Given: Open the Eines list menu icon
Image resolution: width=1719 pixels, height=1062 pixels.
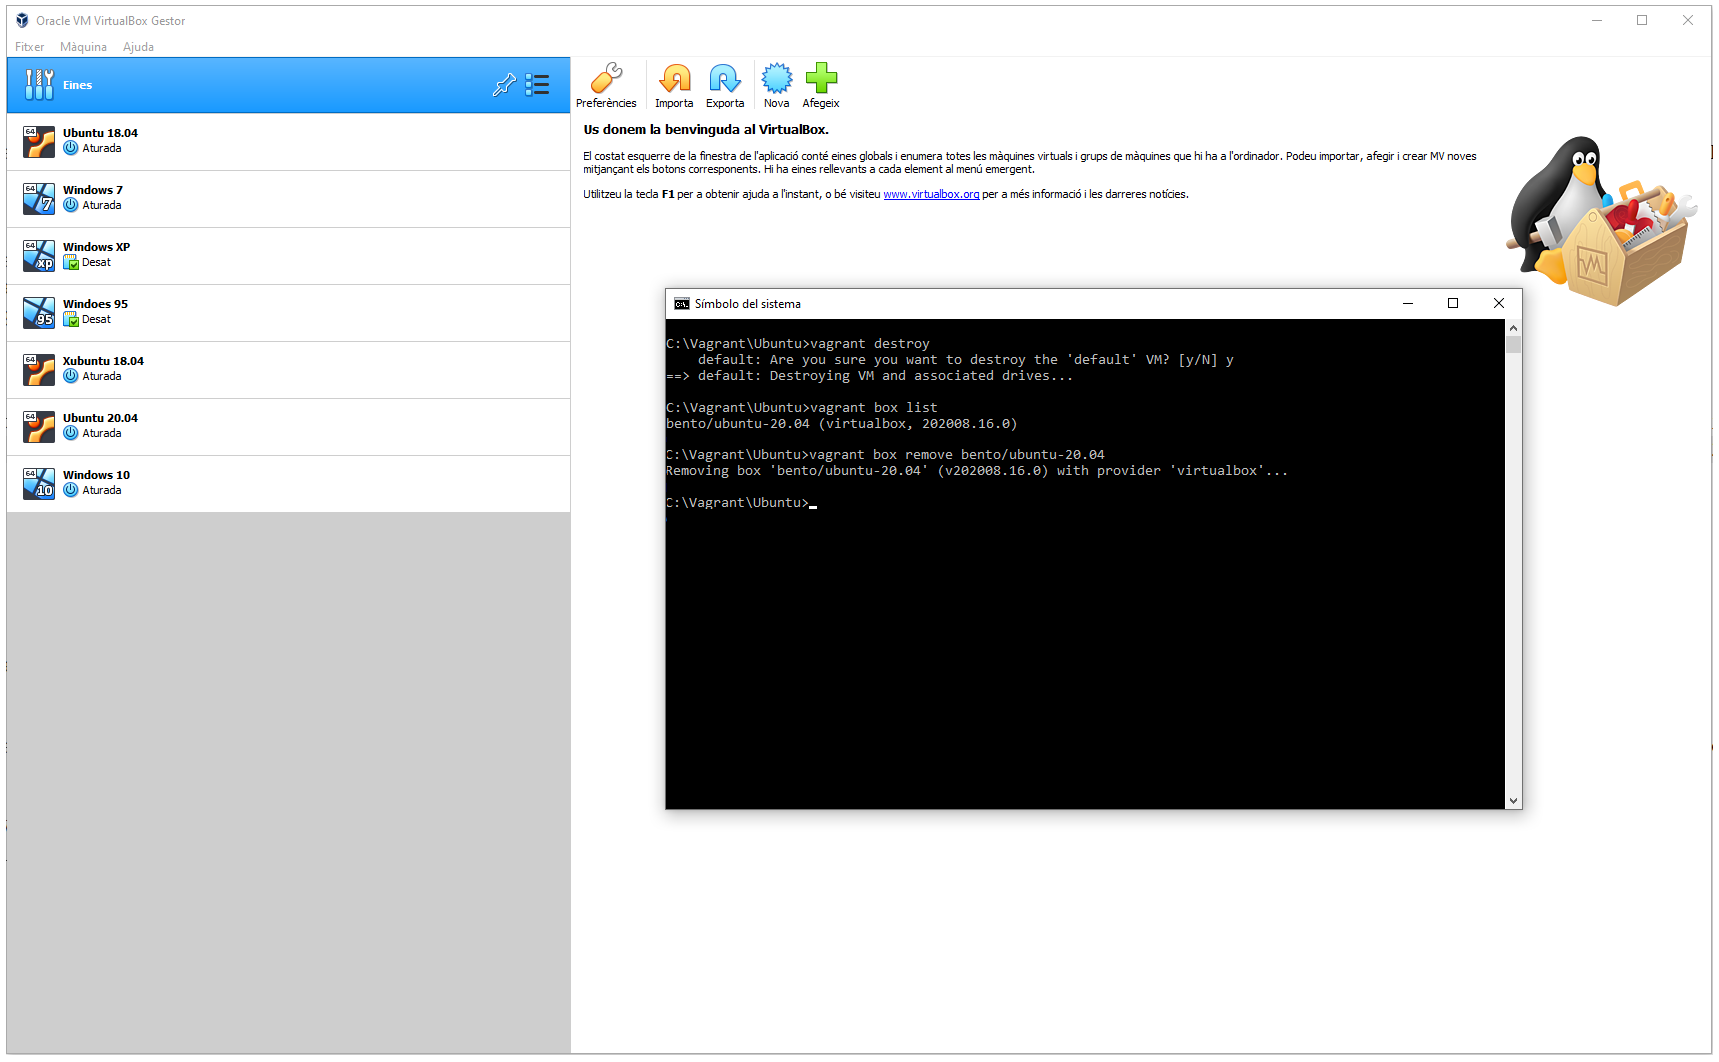Looking at the screenshot, I should point(538,85).
